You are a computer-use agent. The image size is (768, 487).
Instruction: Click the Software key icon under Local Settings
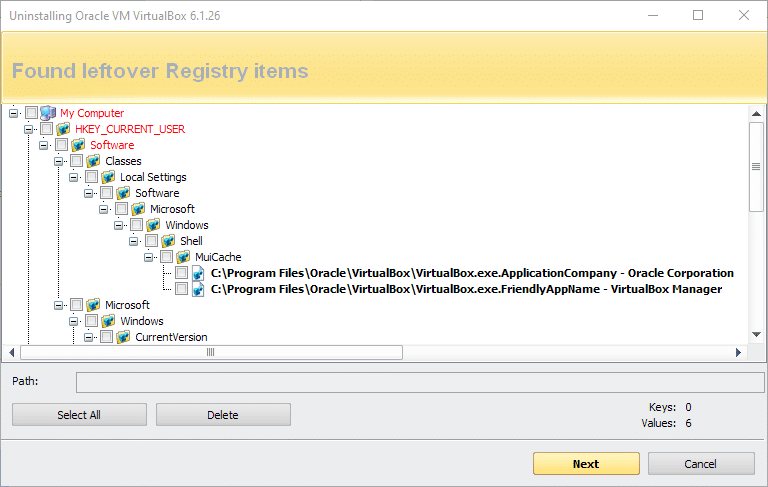[123, 193]
